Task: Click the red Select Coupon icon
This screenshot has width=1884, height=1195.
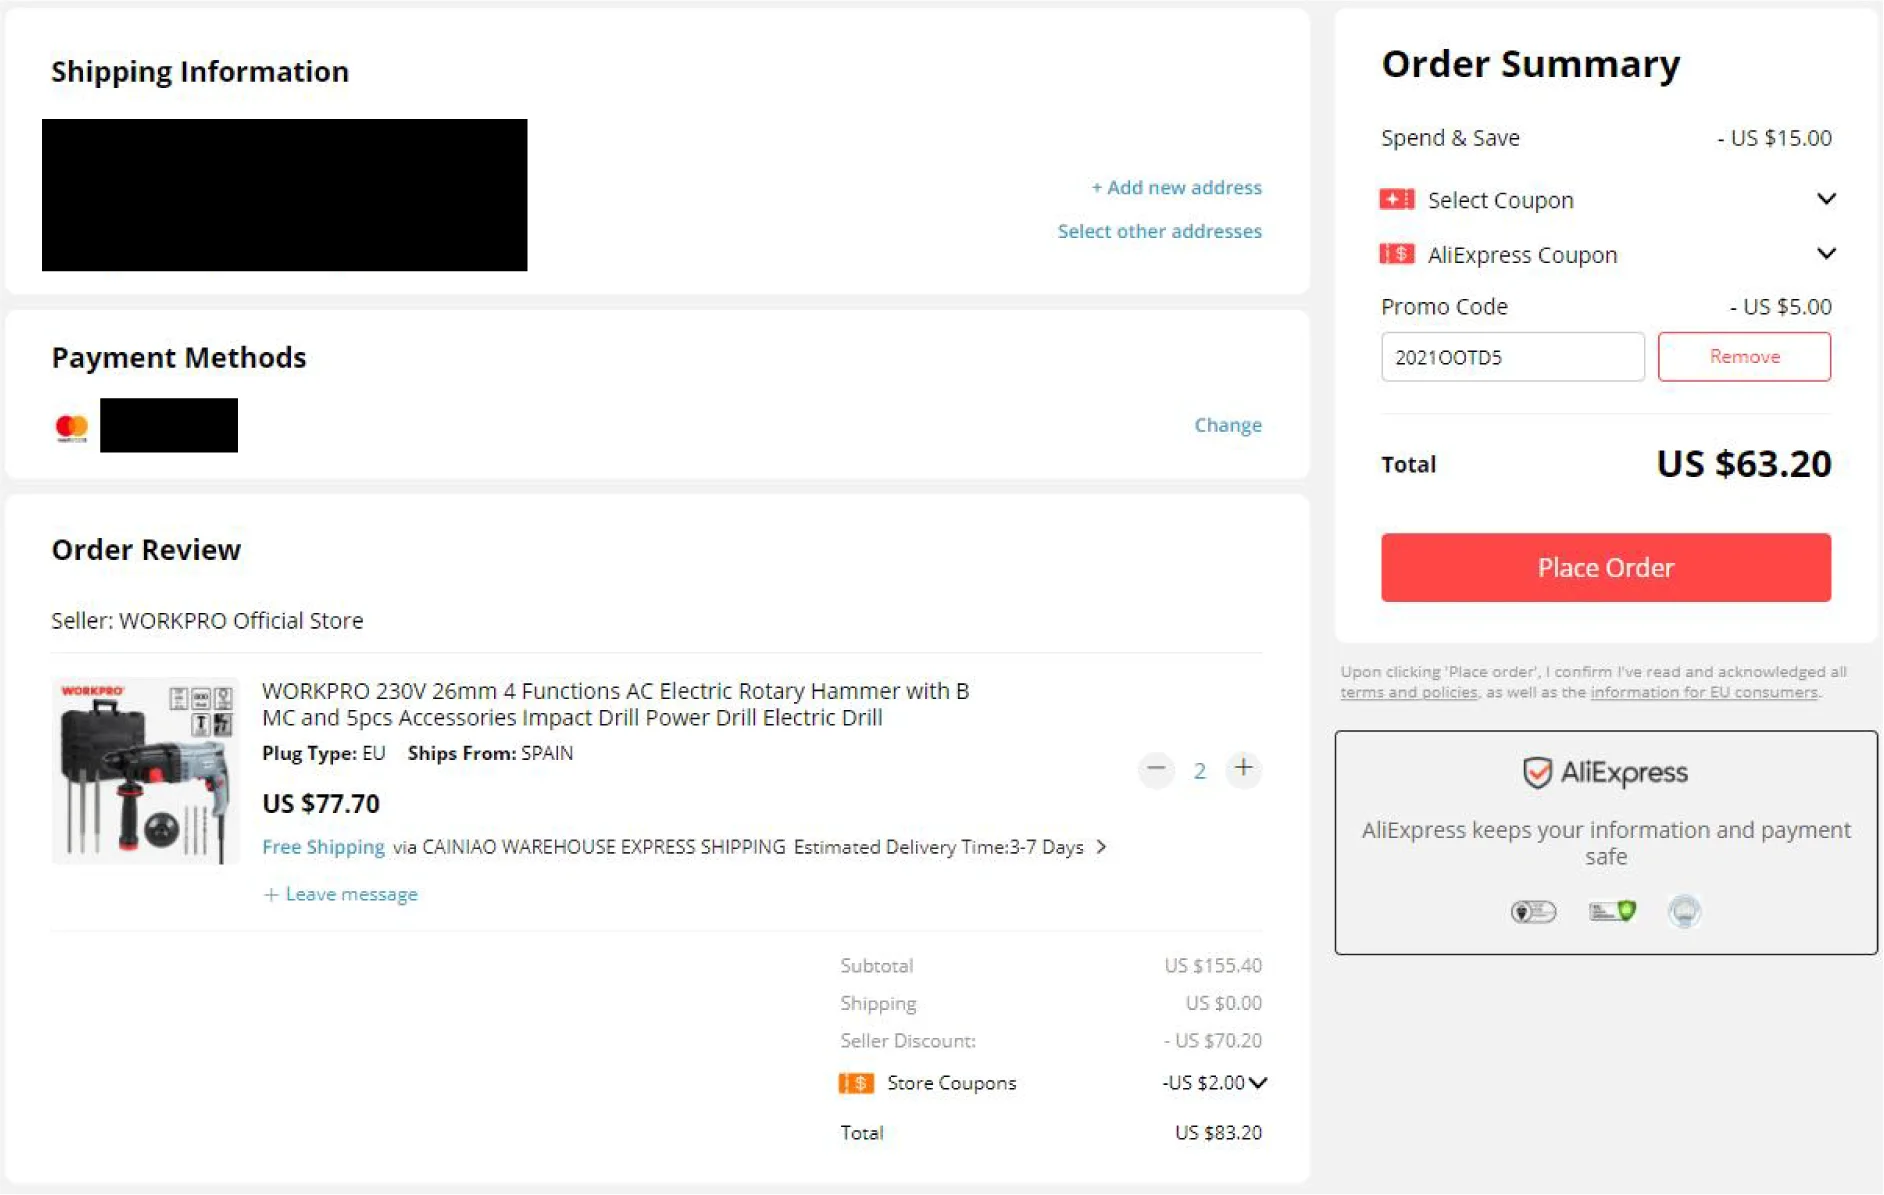Action: click(1396, 200)
